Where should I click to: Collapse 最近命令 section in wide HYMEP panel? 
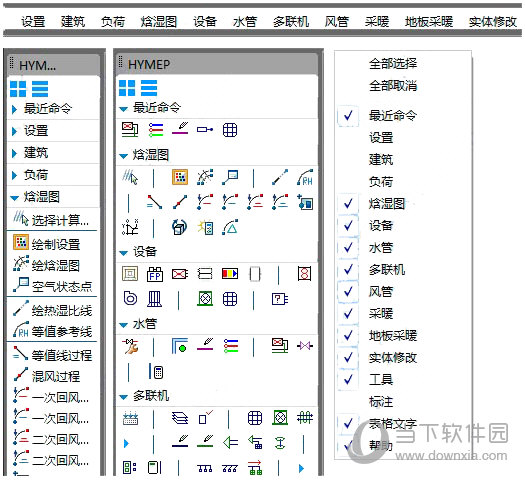(124, 109)
